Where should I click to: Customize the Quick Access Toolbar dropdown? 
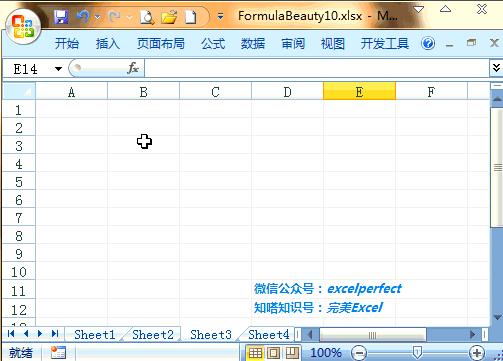pos(220,16)
